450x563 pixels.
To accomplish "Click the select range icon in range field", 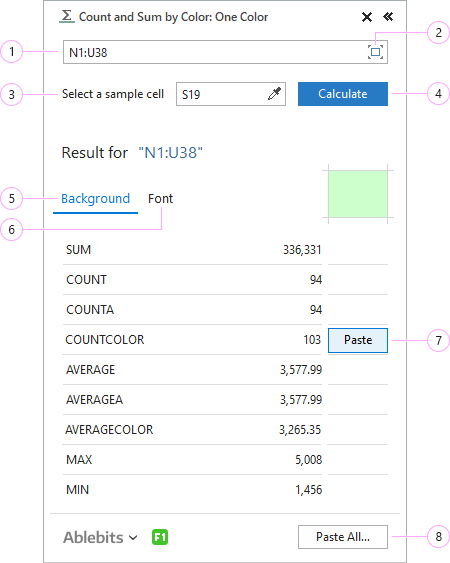I will tap(375, 52).
